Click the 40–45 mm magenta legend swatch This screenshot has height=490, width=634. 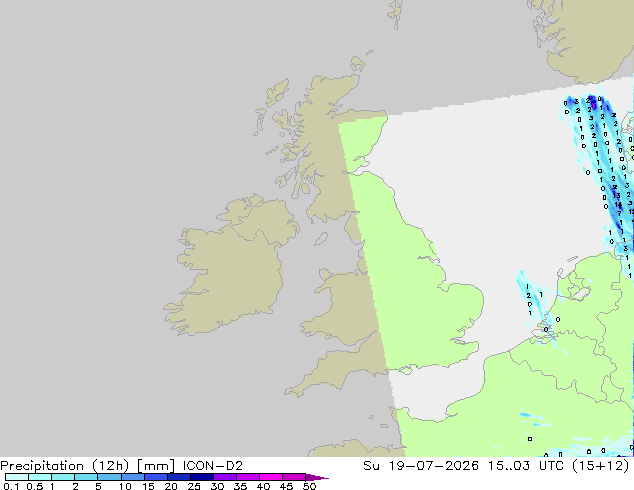point(271,477)
